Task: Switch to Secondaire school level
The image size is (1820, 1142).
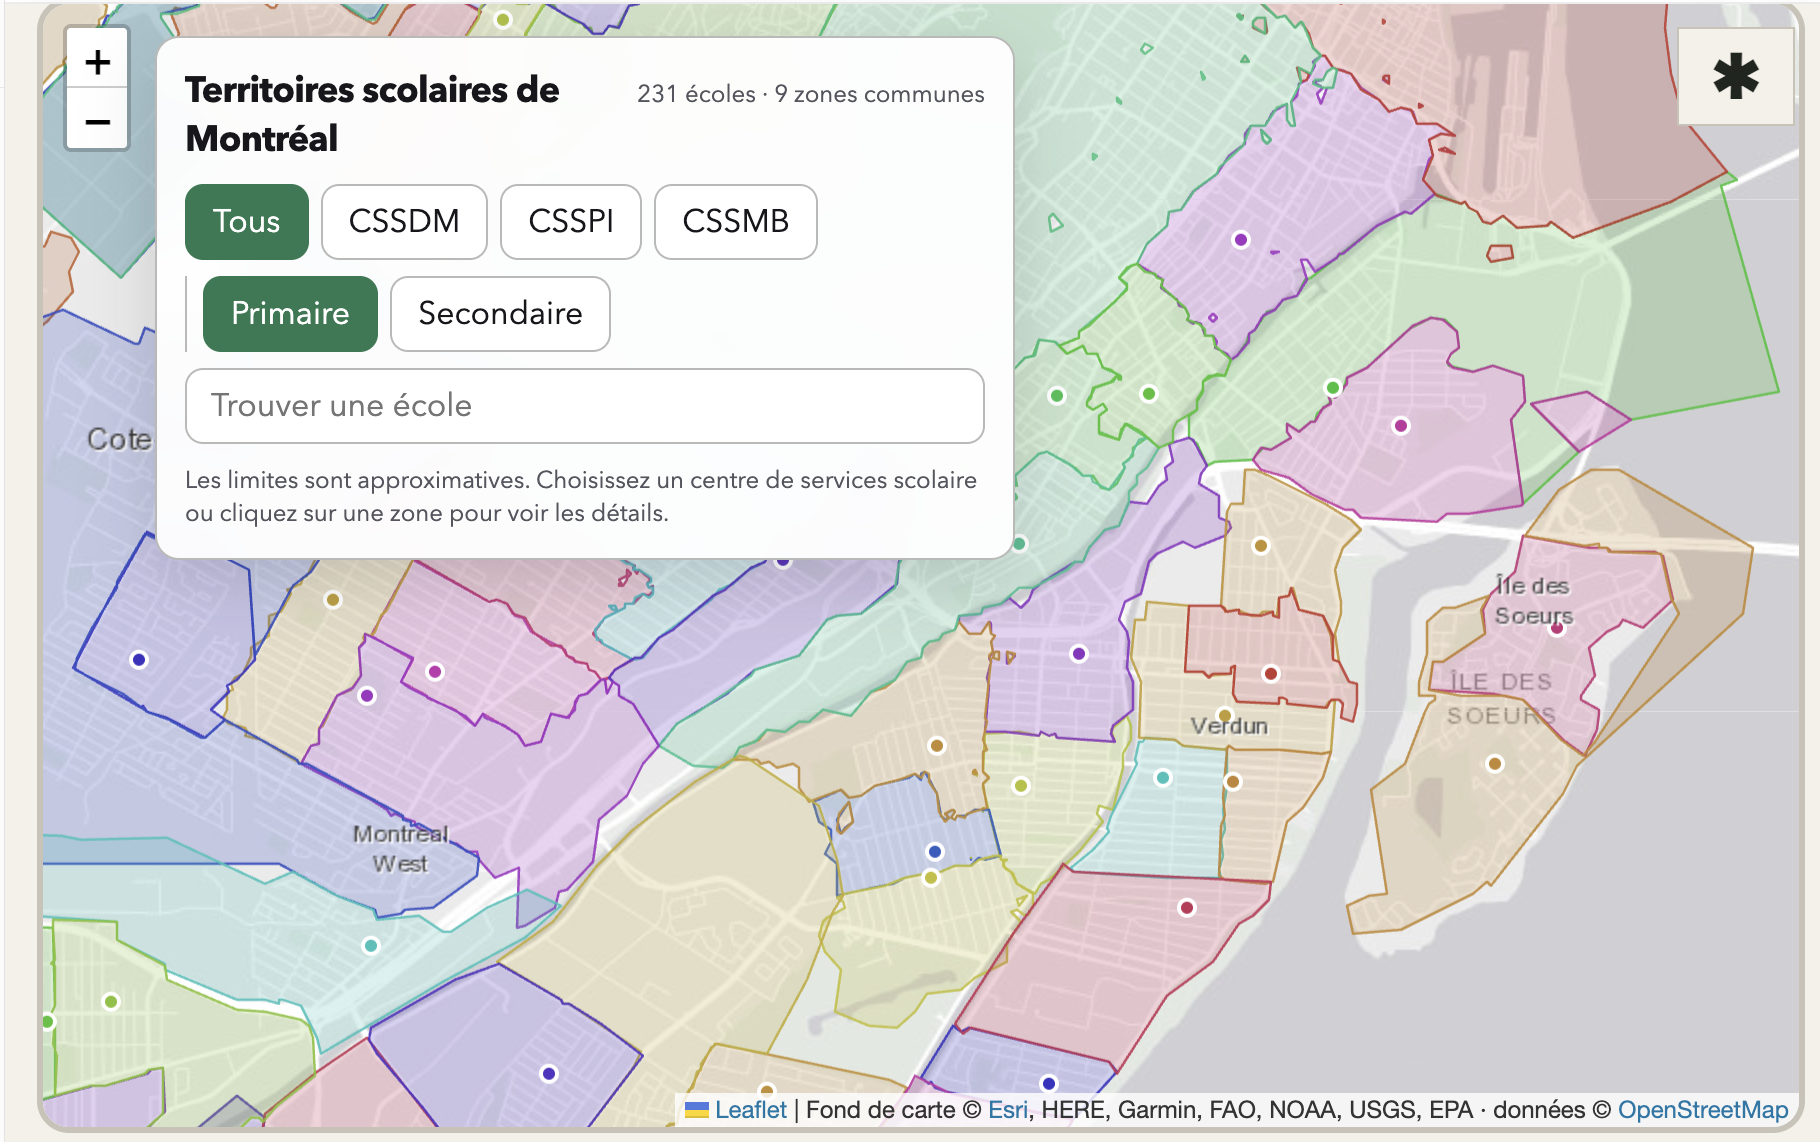Action: pos(500,313)
